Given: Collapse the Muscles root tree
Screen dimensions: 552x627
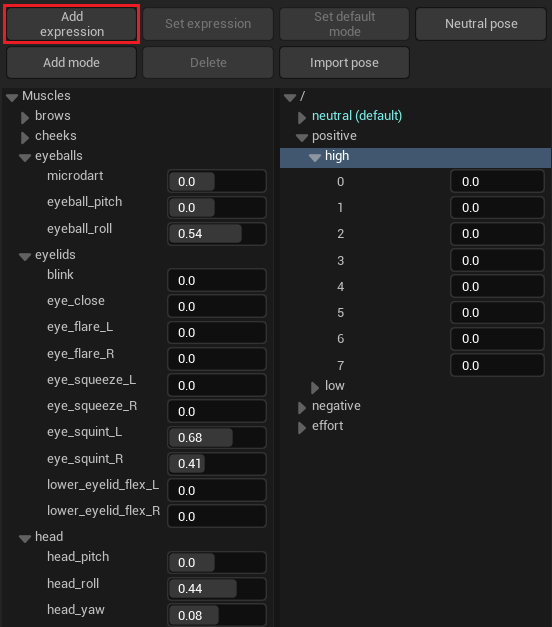Looking at the screenshot, I should [x=12, y=97].
